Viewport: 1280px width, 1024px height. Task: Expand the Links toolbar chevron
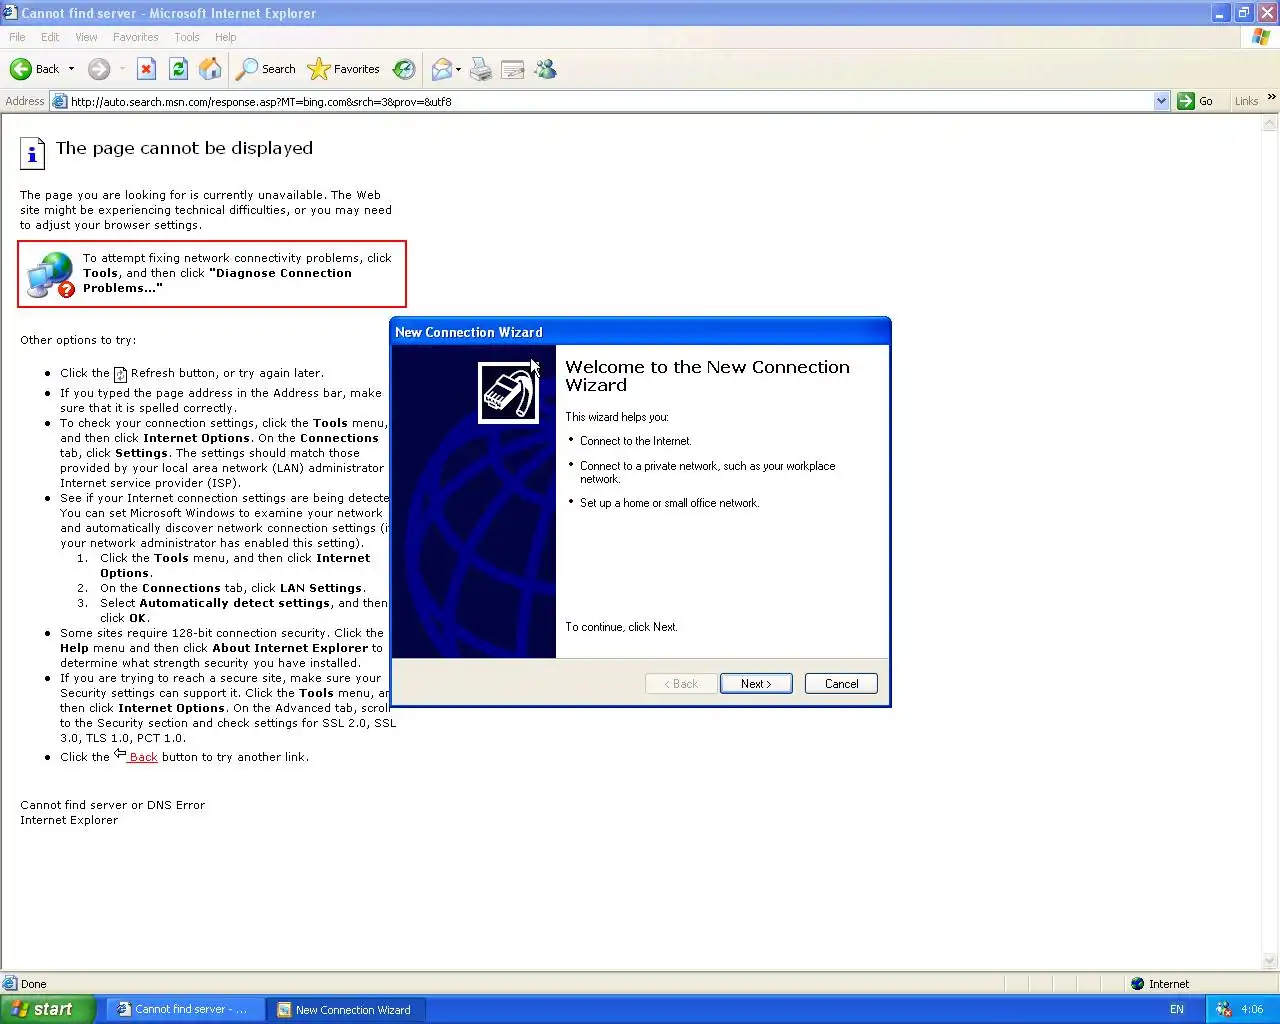pos(1271,97)
